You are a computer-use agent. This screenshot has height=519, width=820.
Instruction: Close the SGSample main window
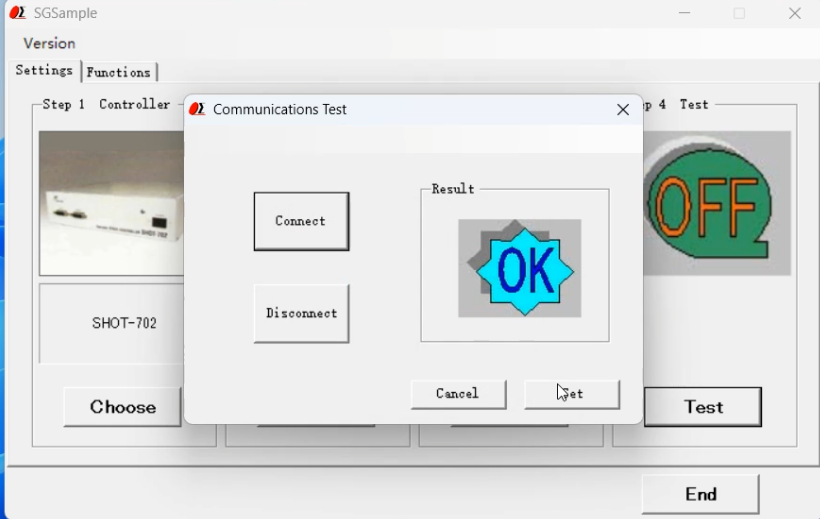coord(795,13)
